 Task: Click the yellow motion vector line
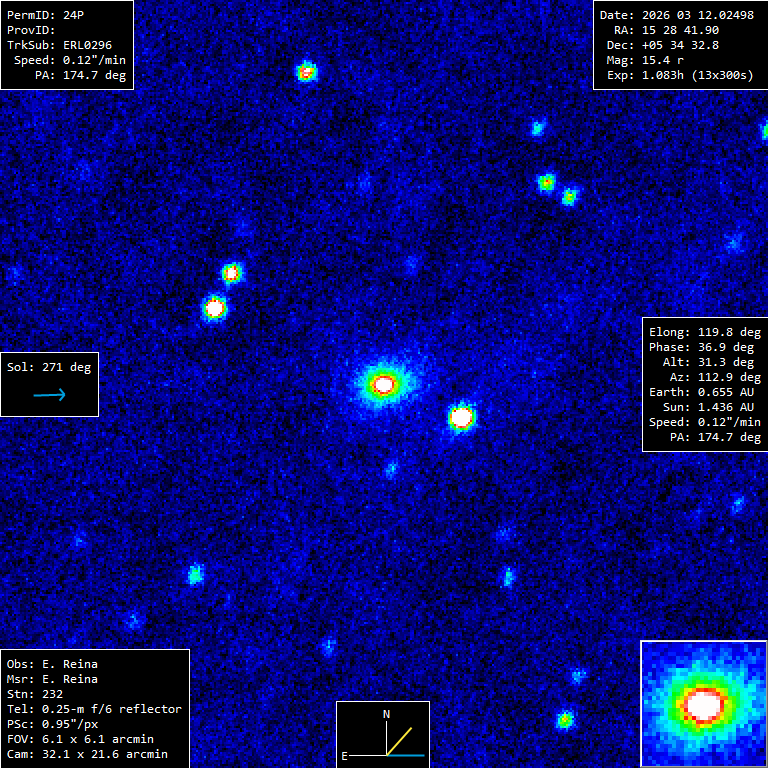(x=399, y=741)
